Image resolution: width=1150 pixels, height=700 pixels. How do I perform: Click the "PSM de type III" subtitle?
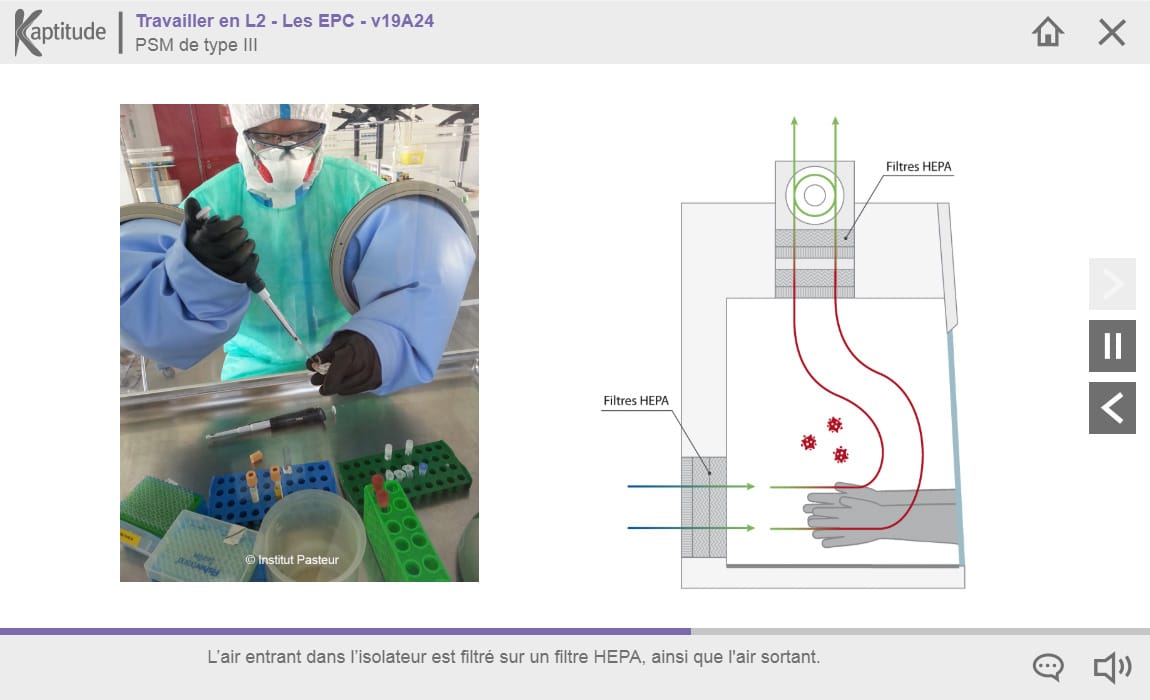196,45
